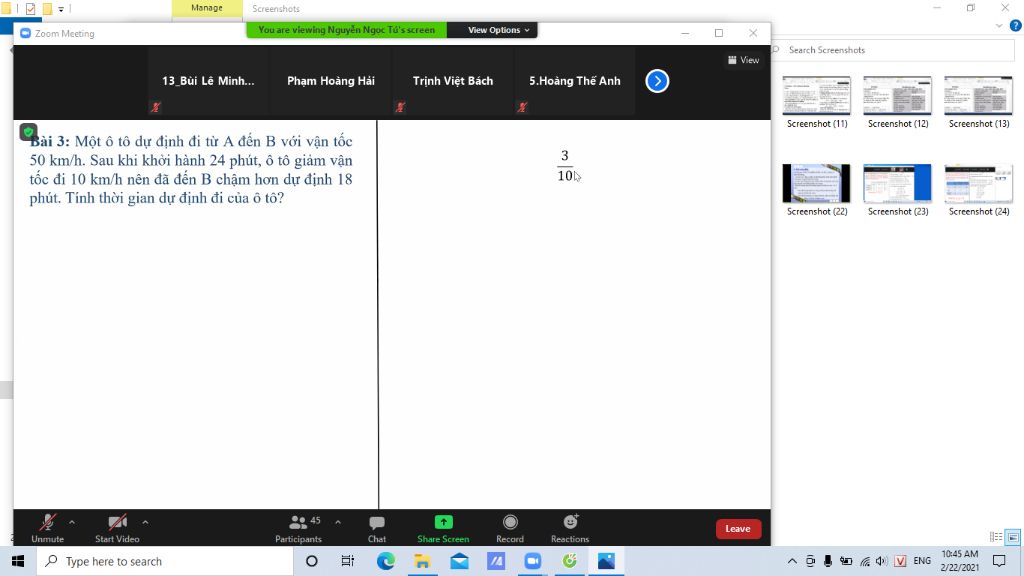Image resolution: width=1024 pixels, height=576 pixels.
Task: Start recording with the Record button
Action: tap(510, 528)
